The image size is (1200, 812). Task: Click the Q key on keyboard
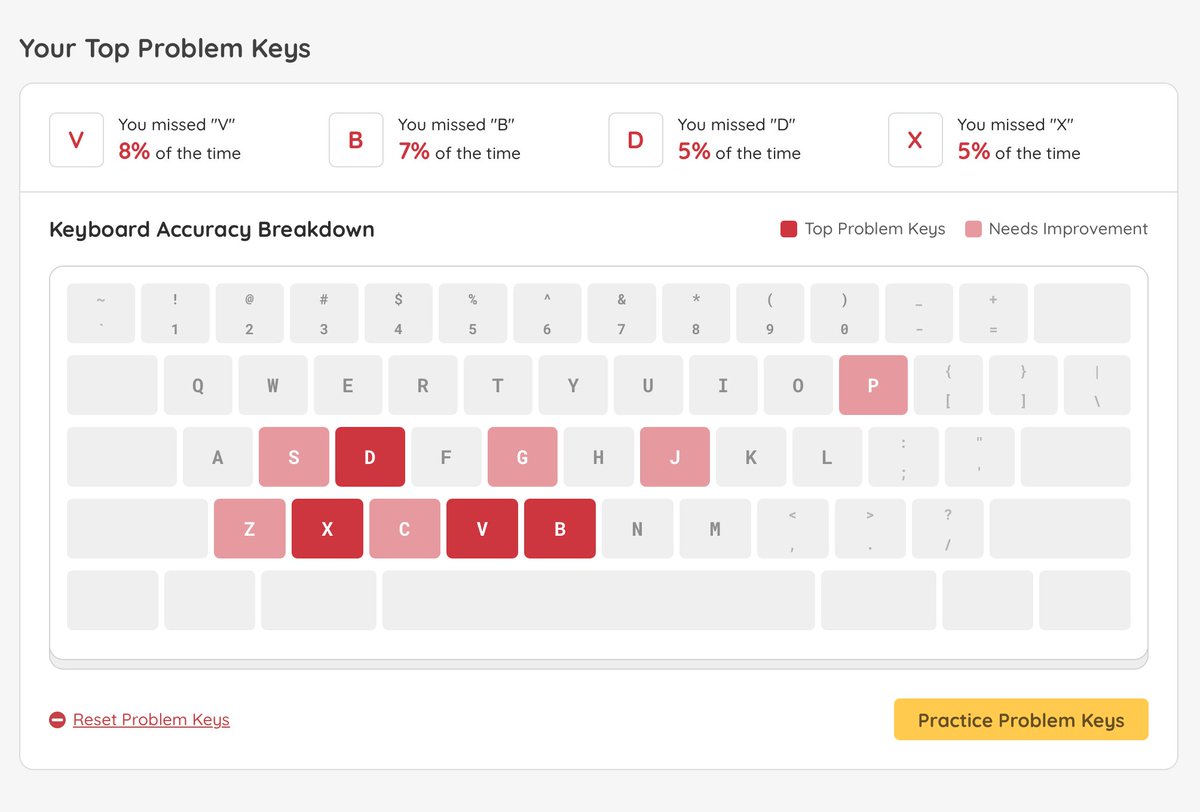(198, 385)
